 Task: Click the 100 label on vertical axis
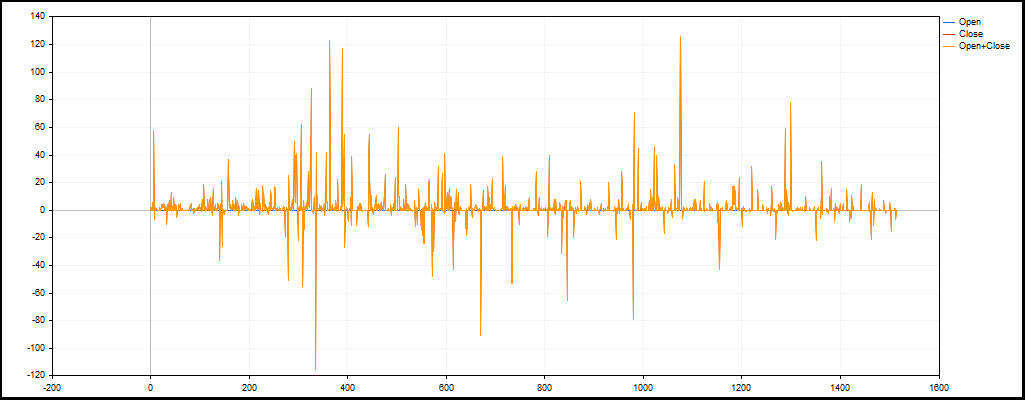37,72
